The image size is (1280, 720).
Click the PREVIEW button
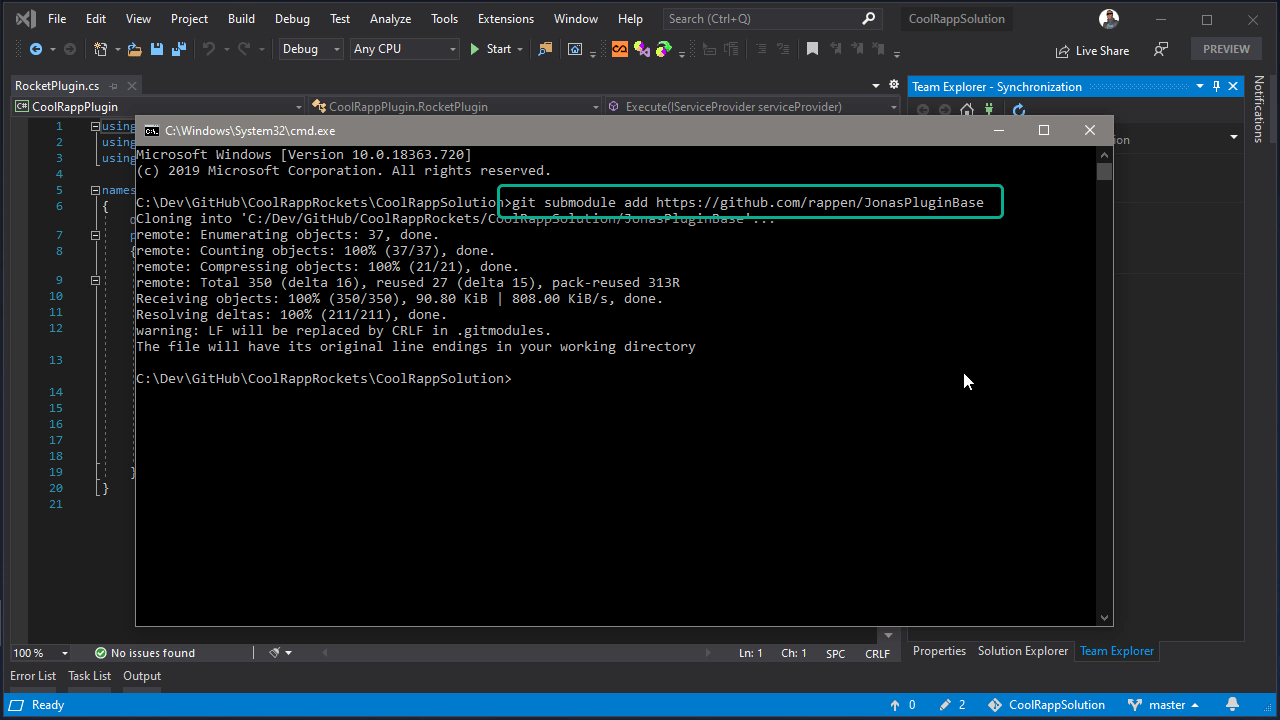point(1226,48)
